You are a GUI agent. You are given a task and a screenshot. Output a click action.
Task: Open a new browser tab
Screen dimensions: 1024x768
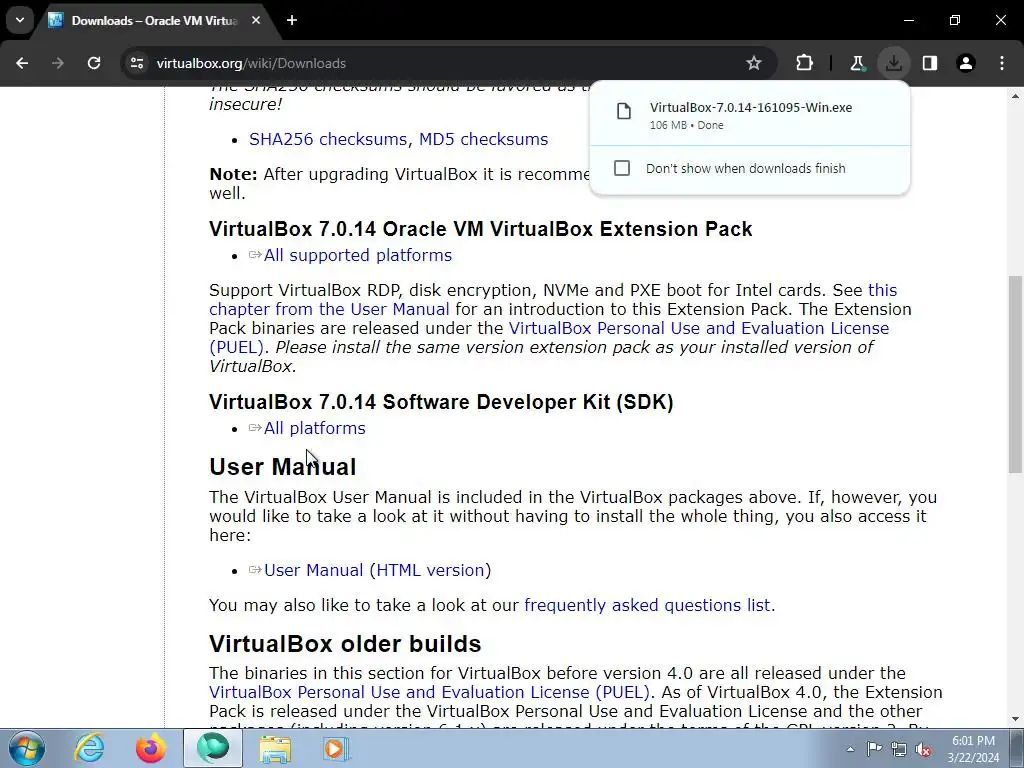click(x=292, y=20)
